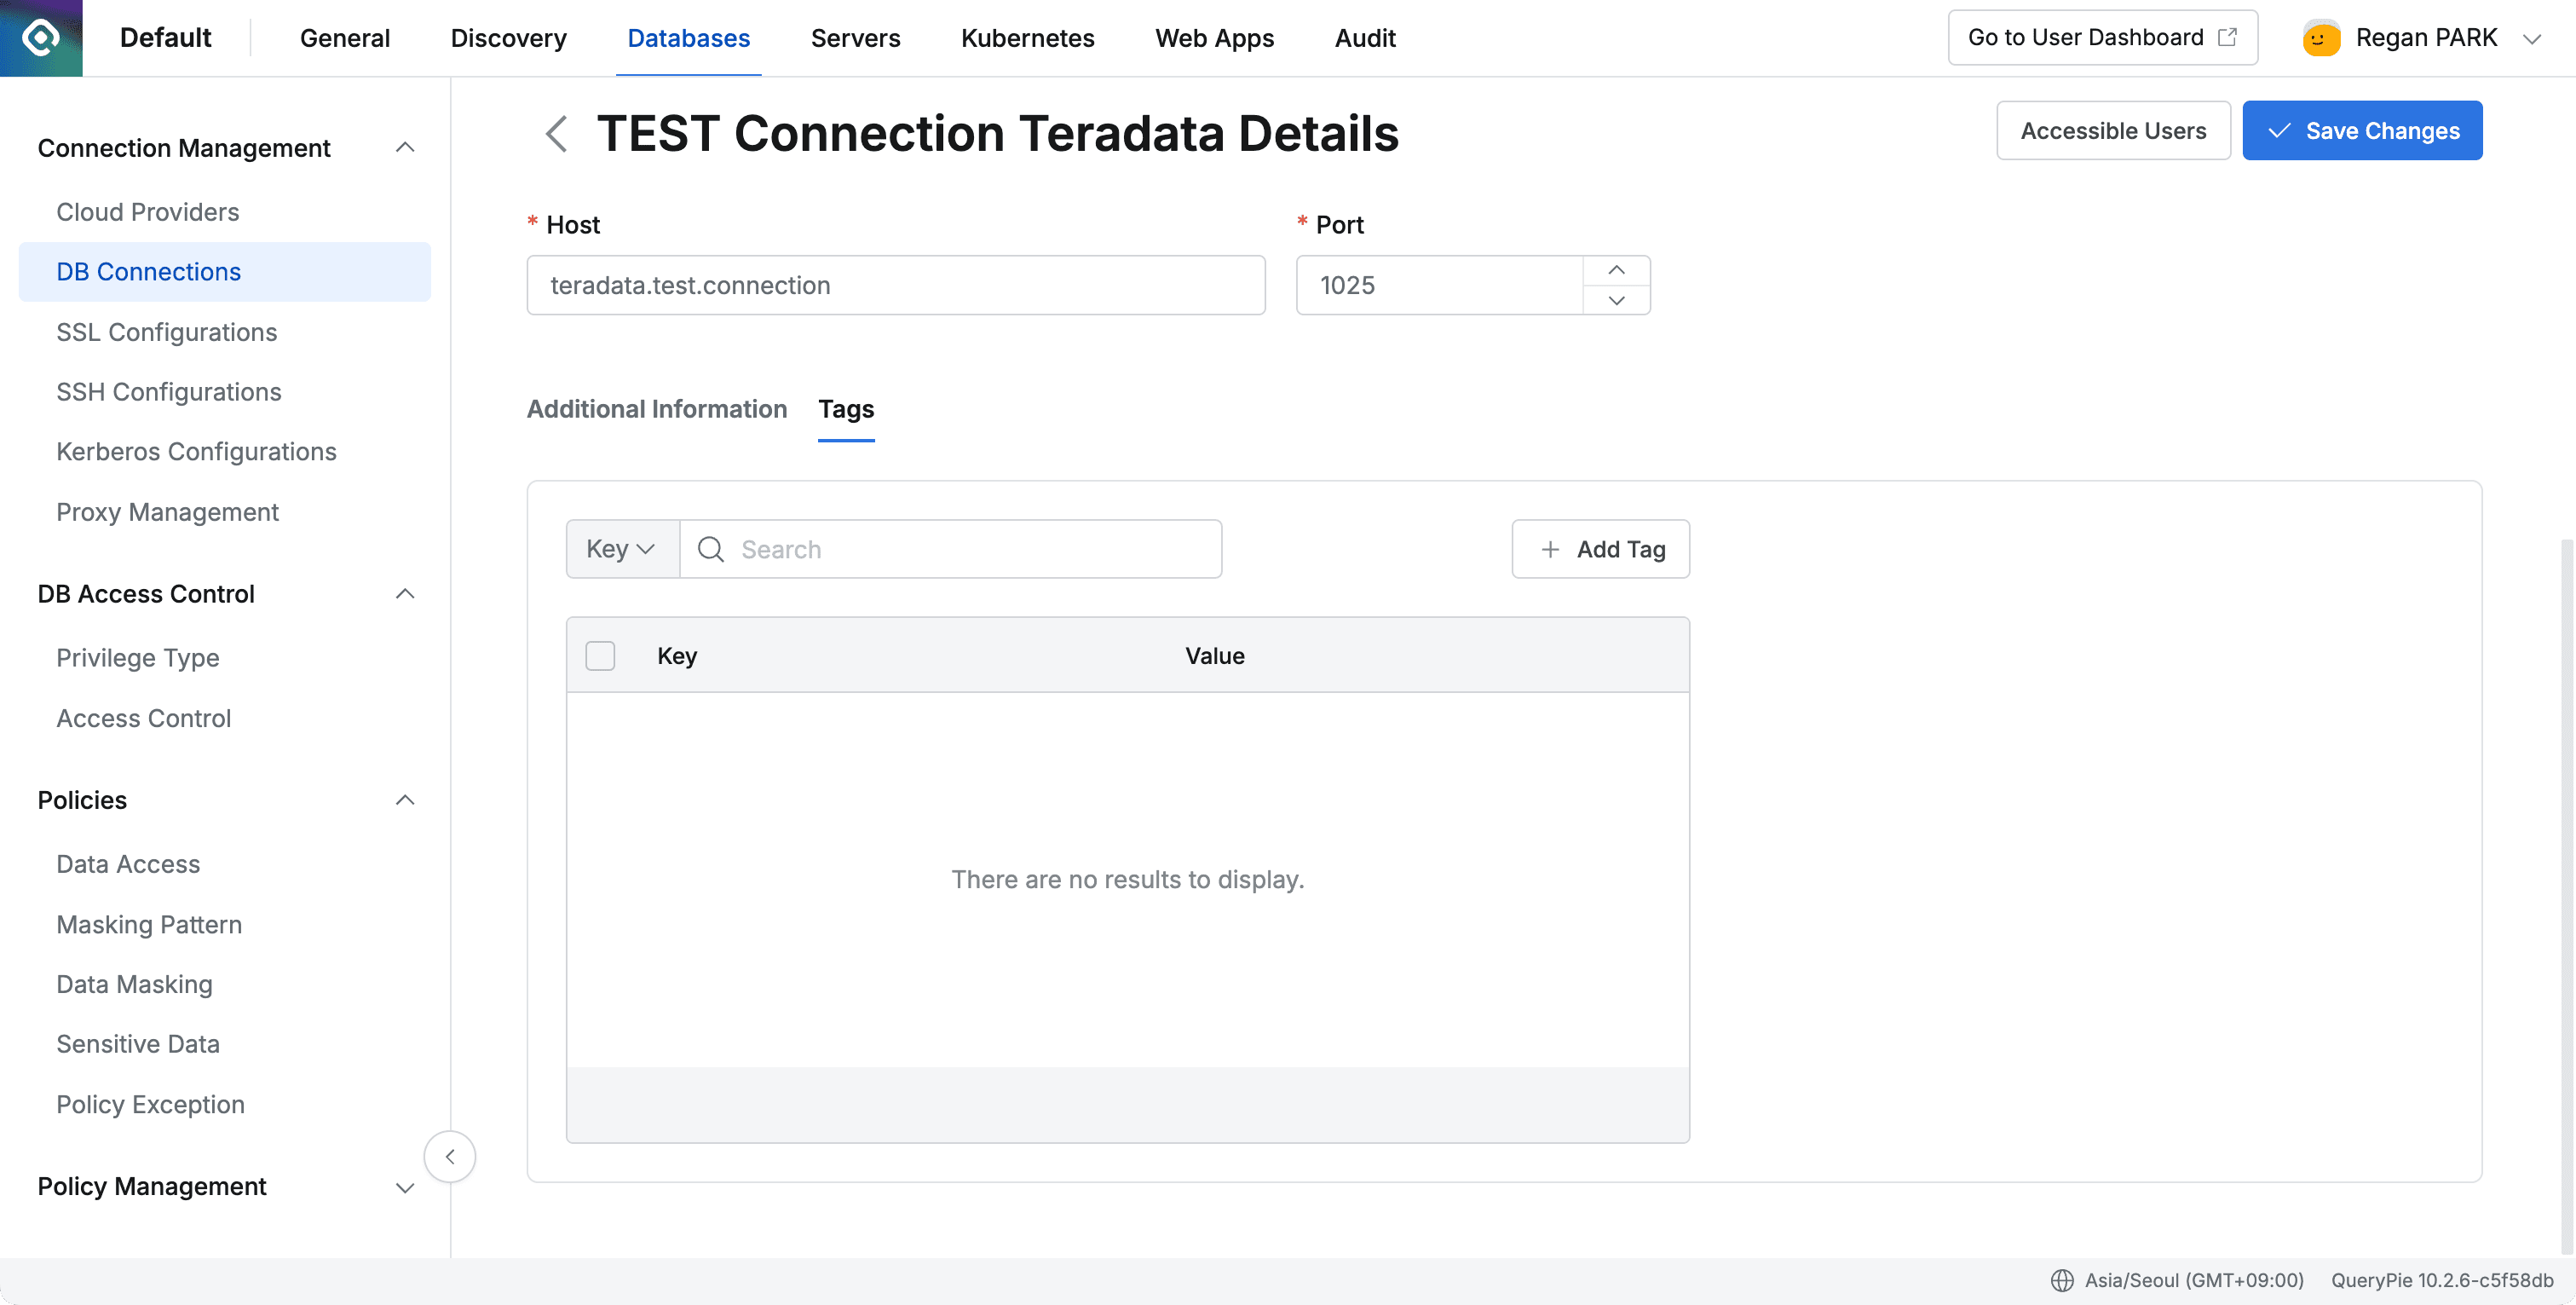Click the Save Changes button
Image resolution: width=2576 pixels, height=1305 pixels.
2362,130
